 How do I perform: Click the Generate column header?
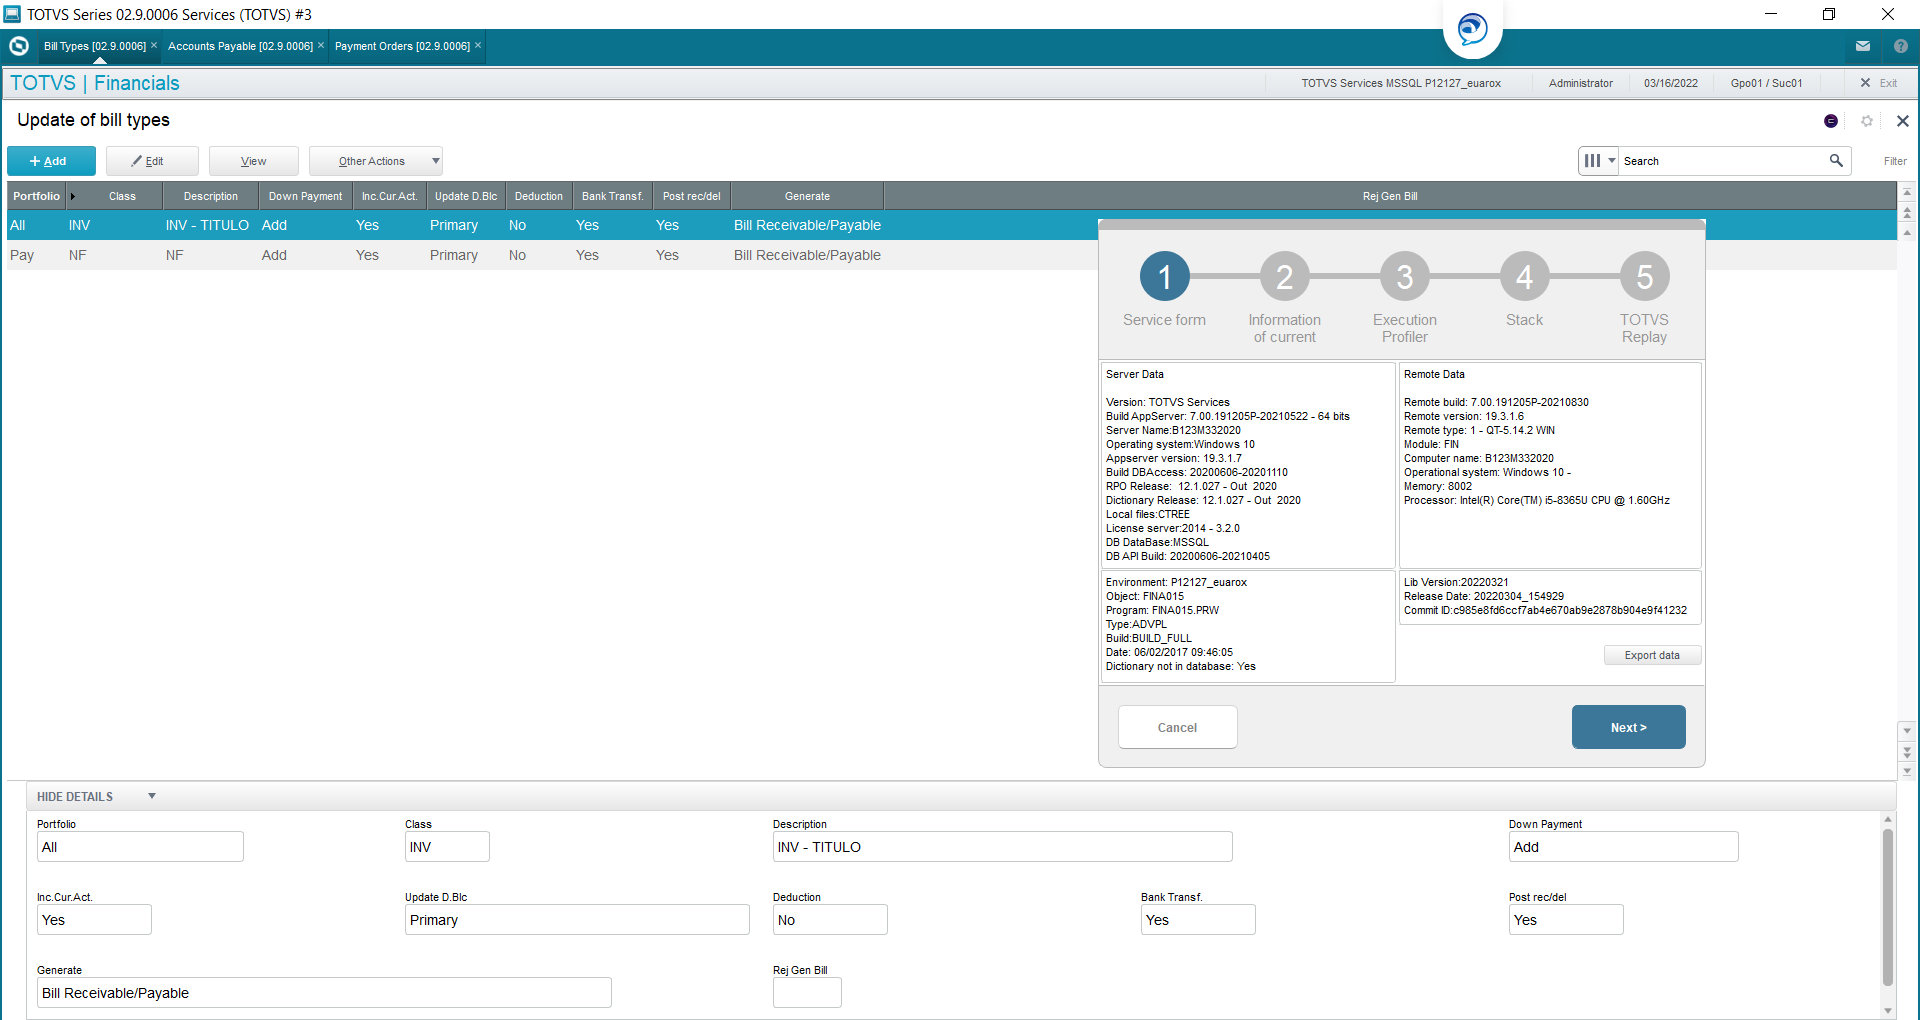pyautogui.click(x=807, y=196)
